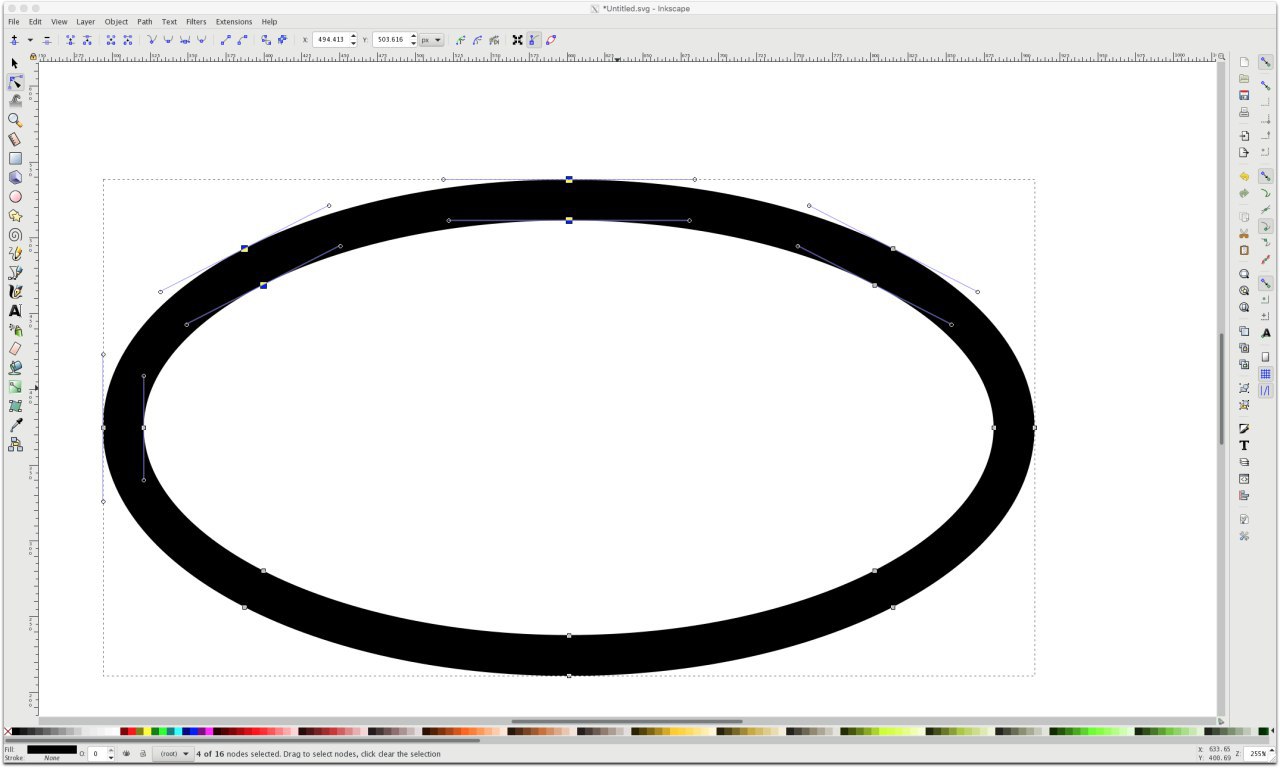Viewport: 1280px width, 768px height.
Task: Select the Connector tool
Action: [15, 444]
